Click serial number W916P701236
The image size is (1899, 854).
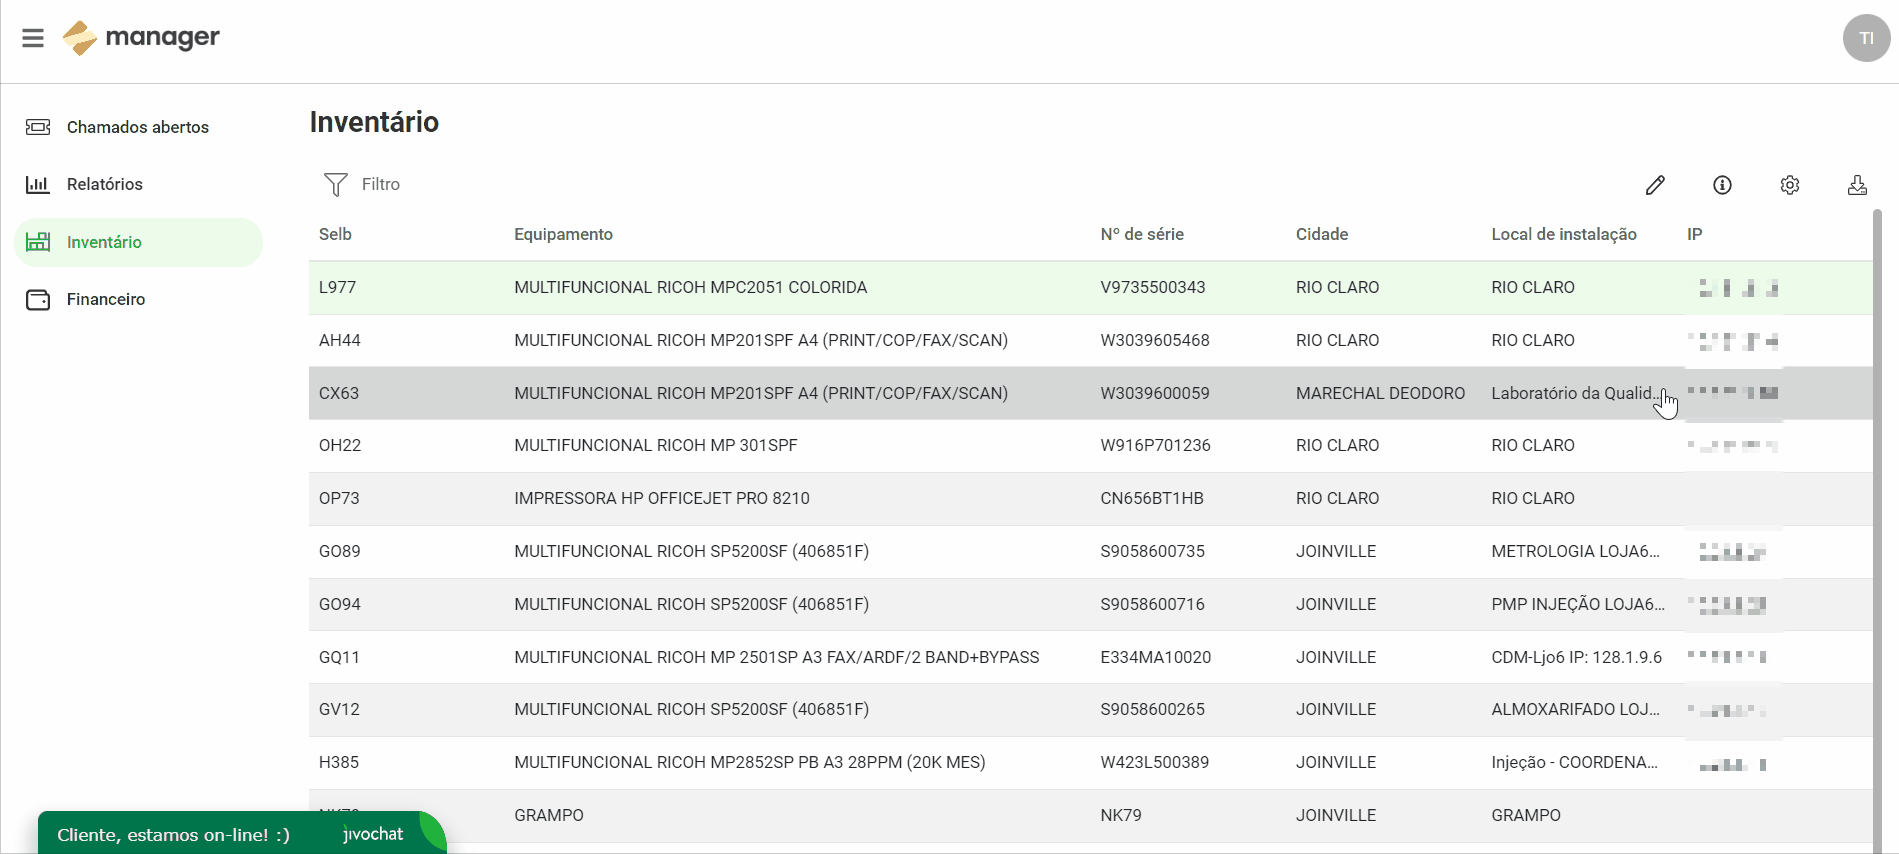(1155, 446)
